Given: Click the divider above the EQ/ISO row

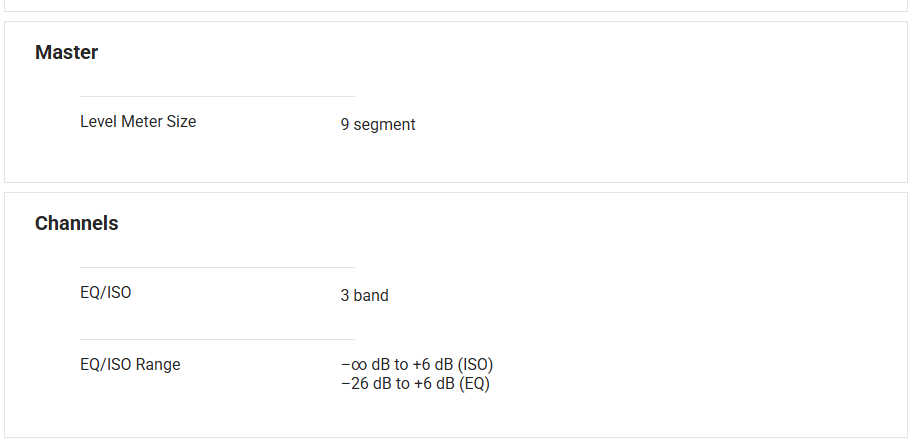Looking at the screenshot, I should 217,268.
